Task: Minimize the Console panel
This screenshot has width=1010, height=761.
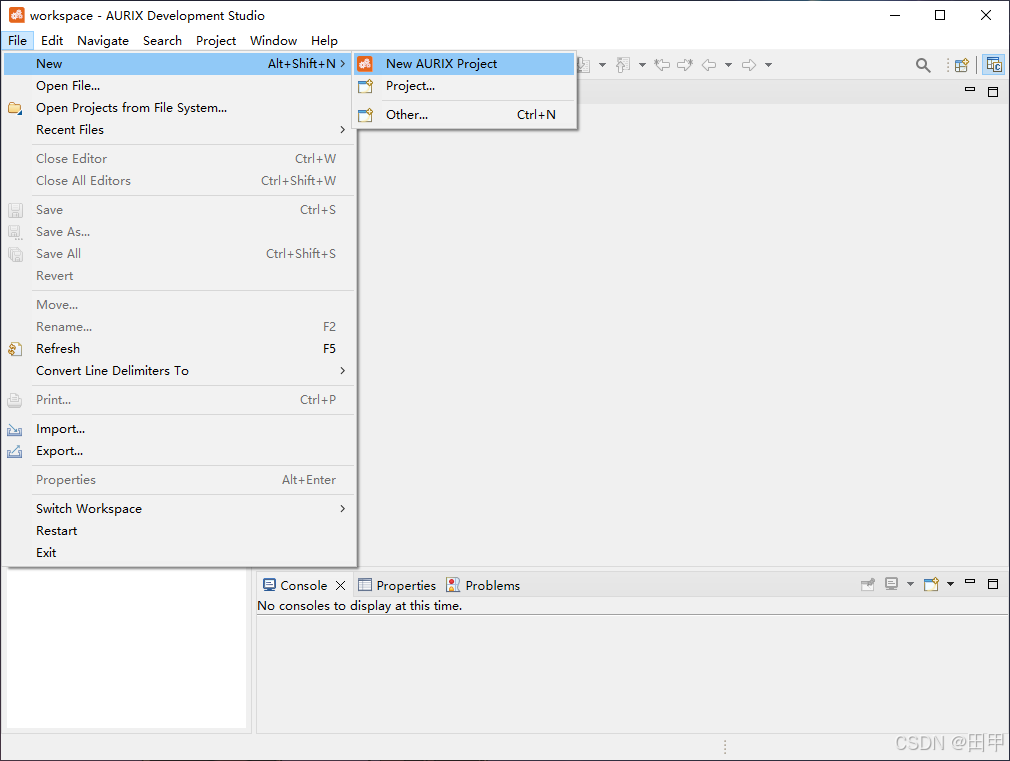Action: [x=970, y=582]
